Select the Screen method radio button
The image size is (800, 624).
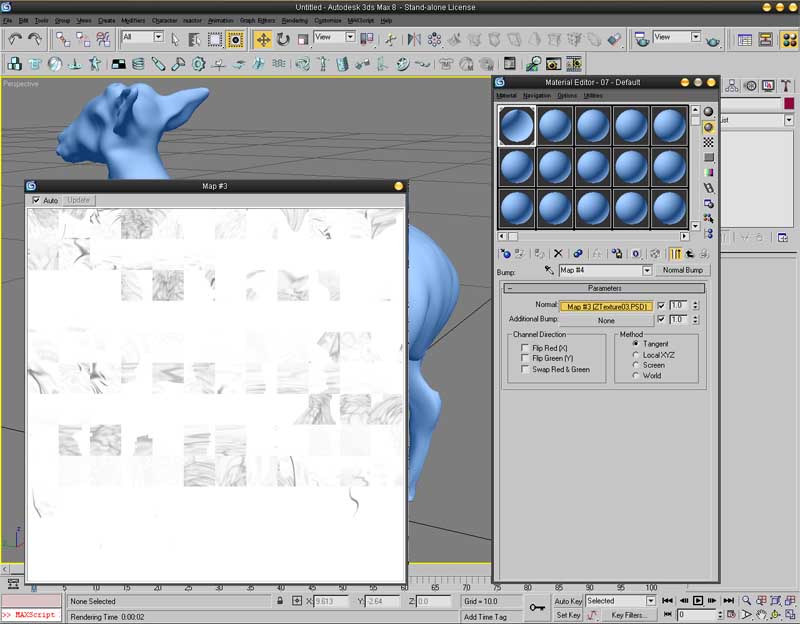pos(636,365)
